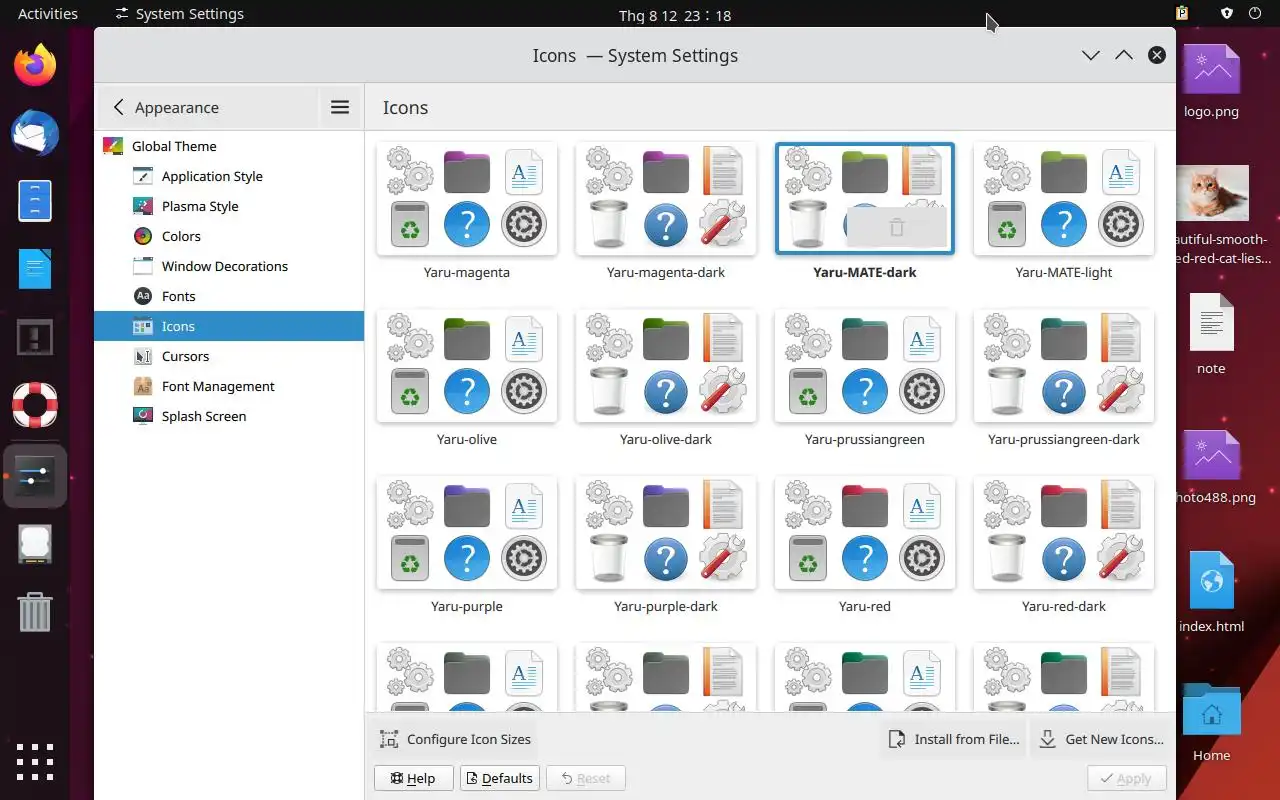Screen dimensions: 1280x800
Task: Delete Yaru-MATE-dark using its trash button
Action: coord(896,228)
